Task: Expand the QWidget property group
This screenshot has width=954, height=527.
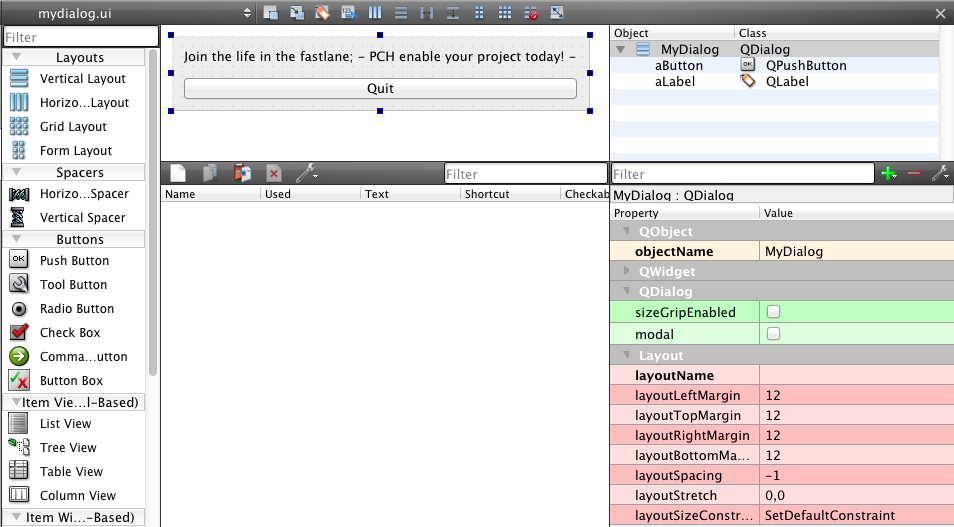Action: pyautogui.click(x=627, y=271)
